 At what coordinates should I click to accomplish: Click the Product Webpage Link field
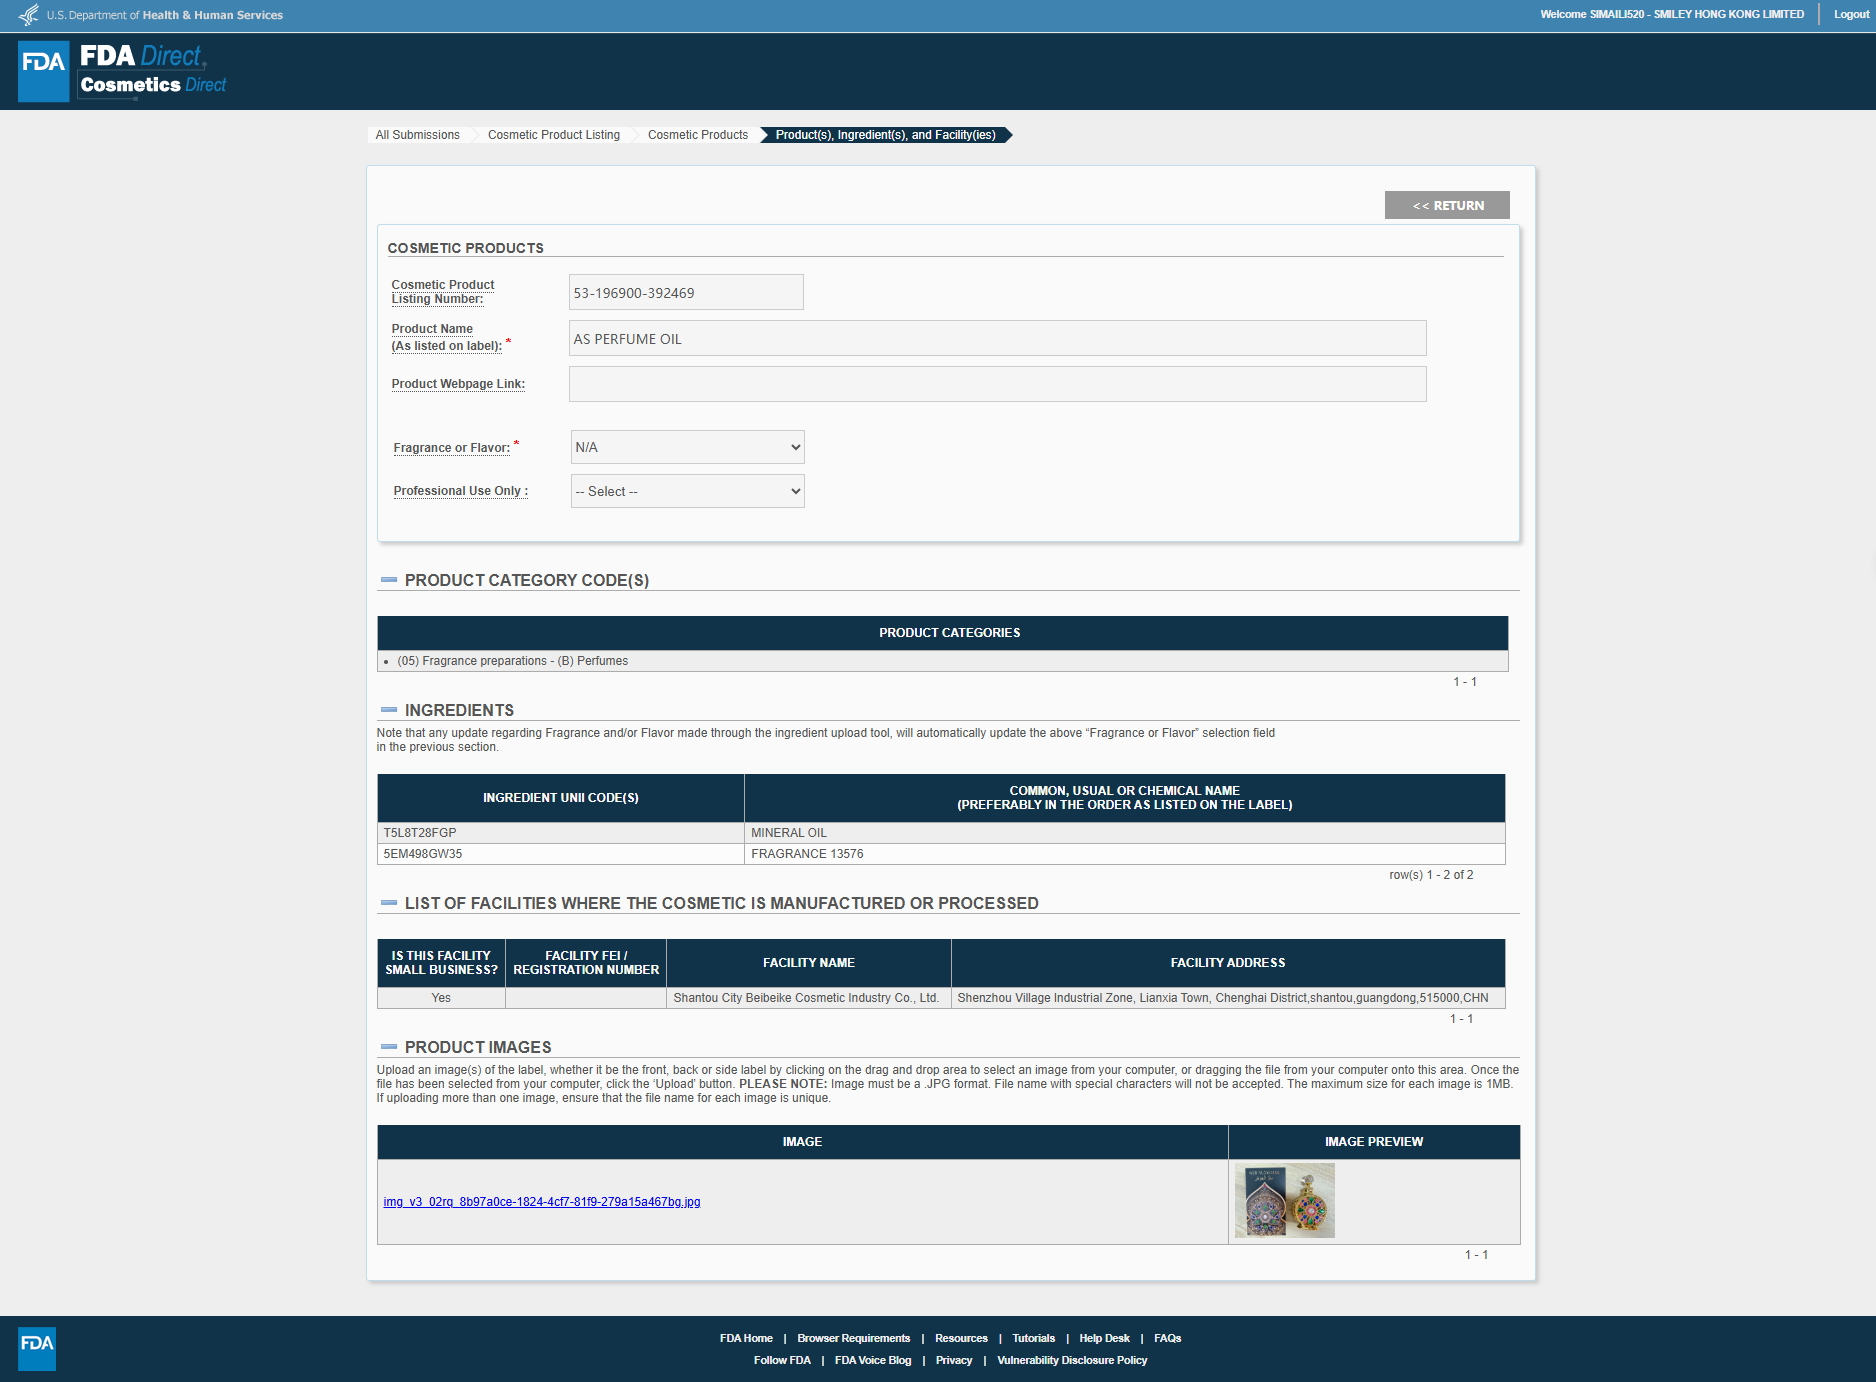[997, 384]
